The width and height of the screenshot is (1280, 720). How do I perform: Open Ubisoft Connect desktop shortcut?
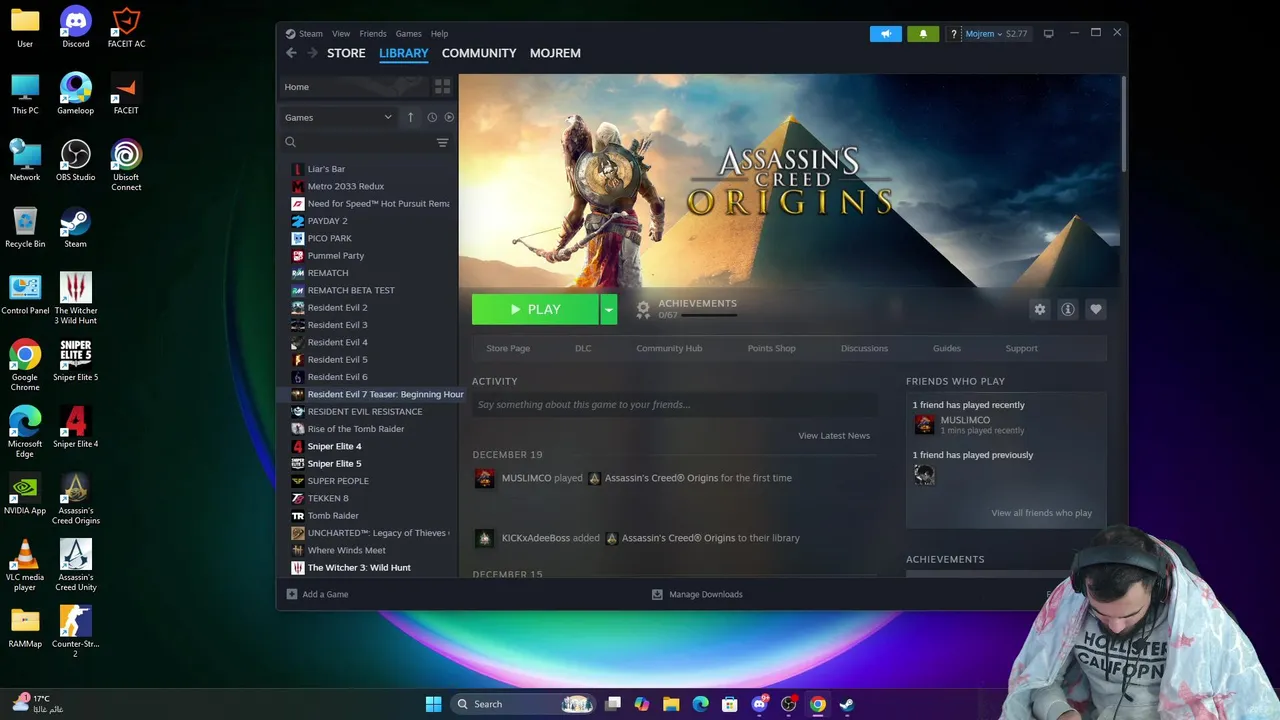coord(126,165)
